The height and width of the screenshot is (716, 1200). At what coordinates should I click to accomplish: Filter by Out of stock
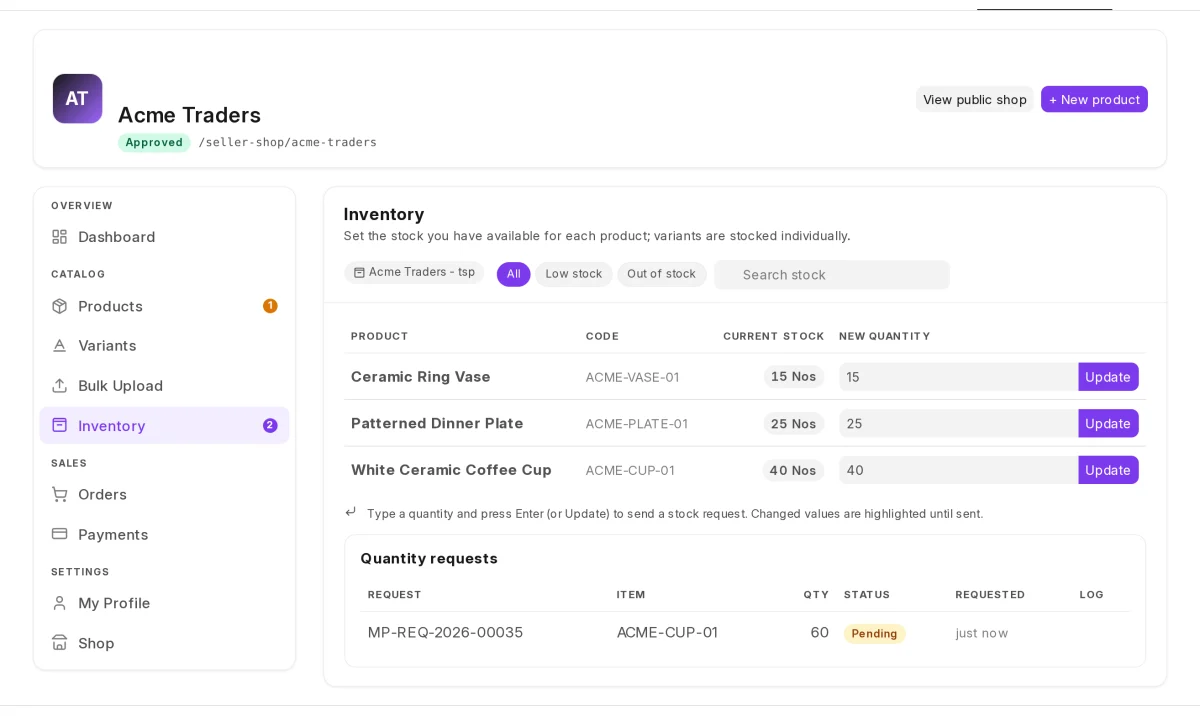661,274
